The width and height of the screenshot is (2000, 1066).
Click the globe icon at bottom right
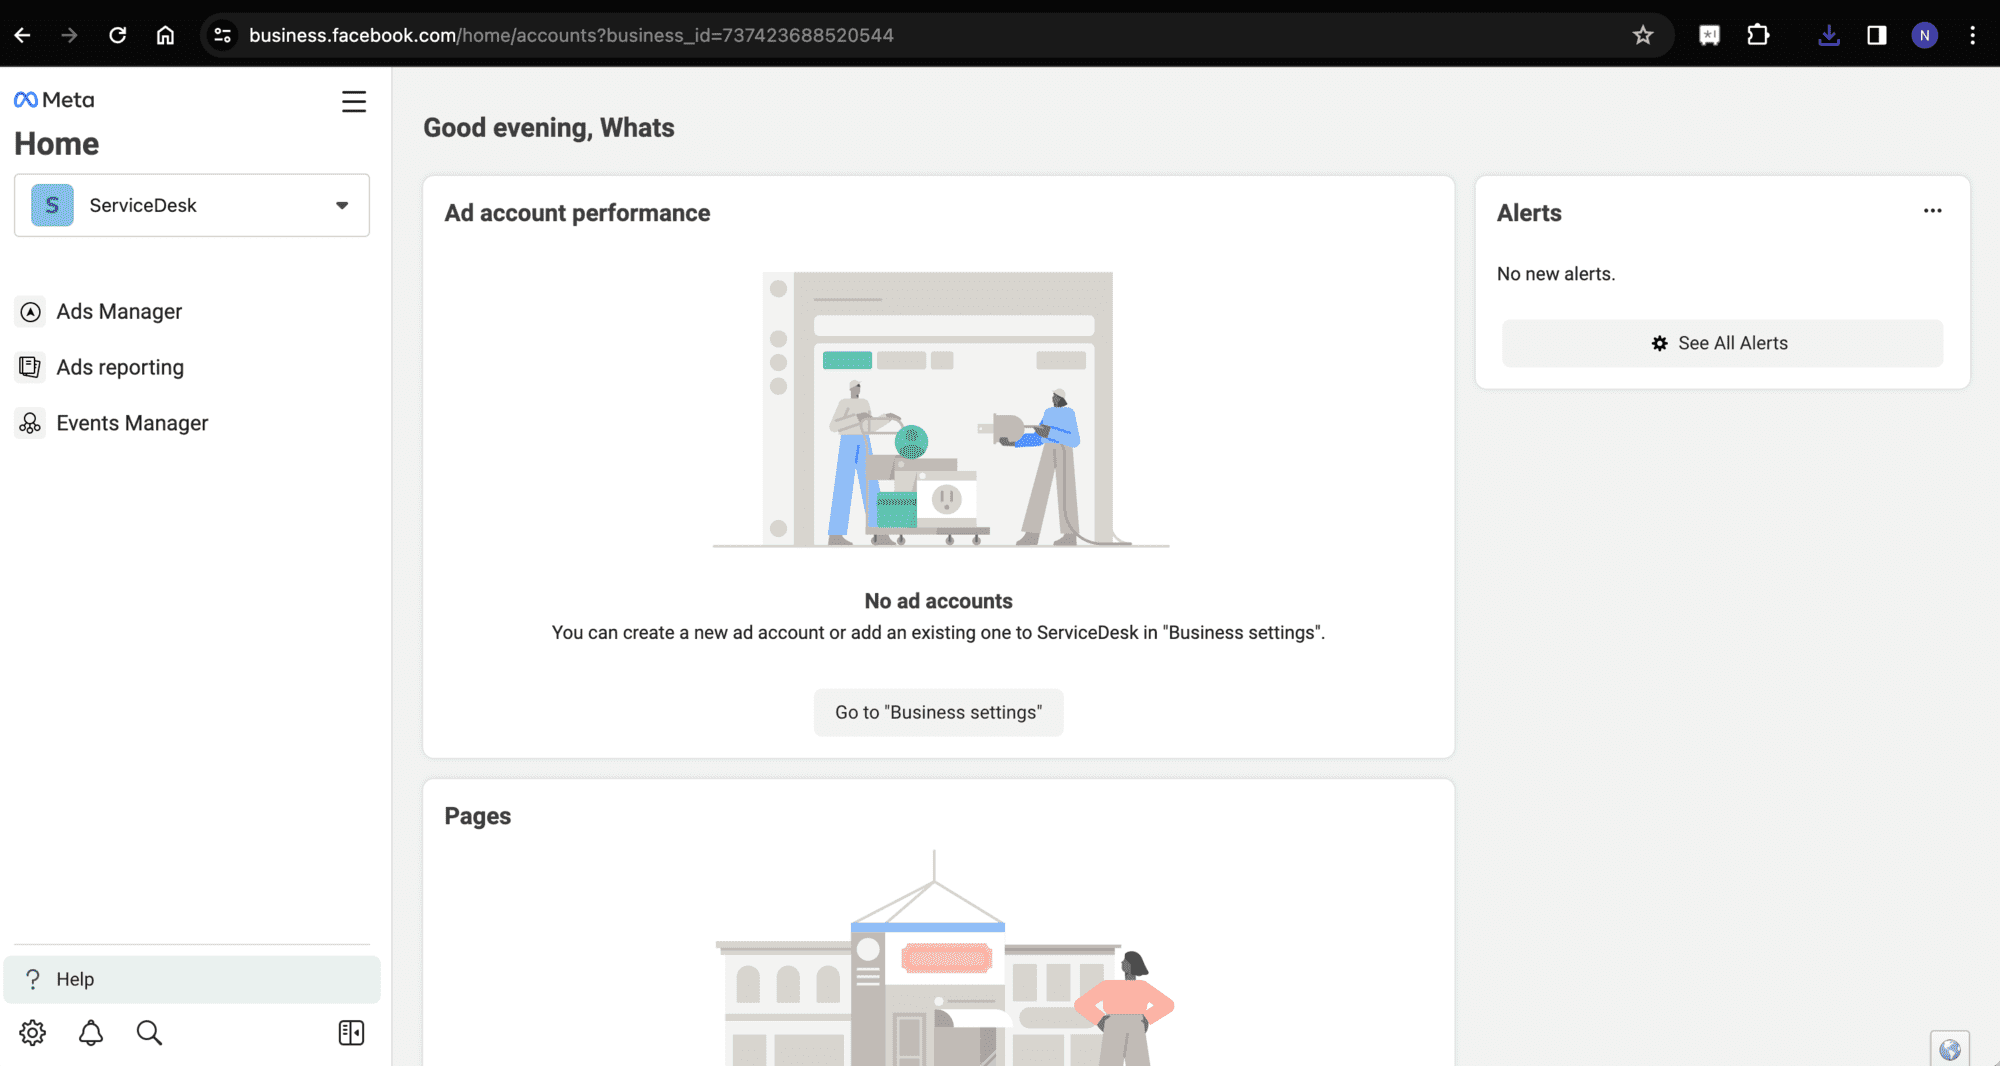1949,1049
